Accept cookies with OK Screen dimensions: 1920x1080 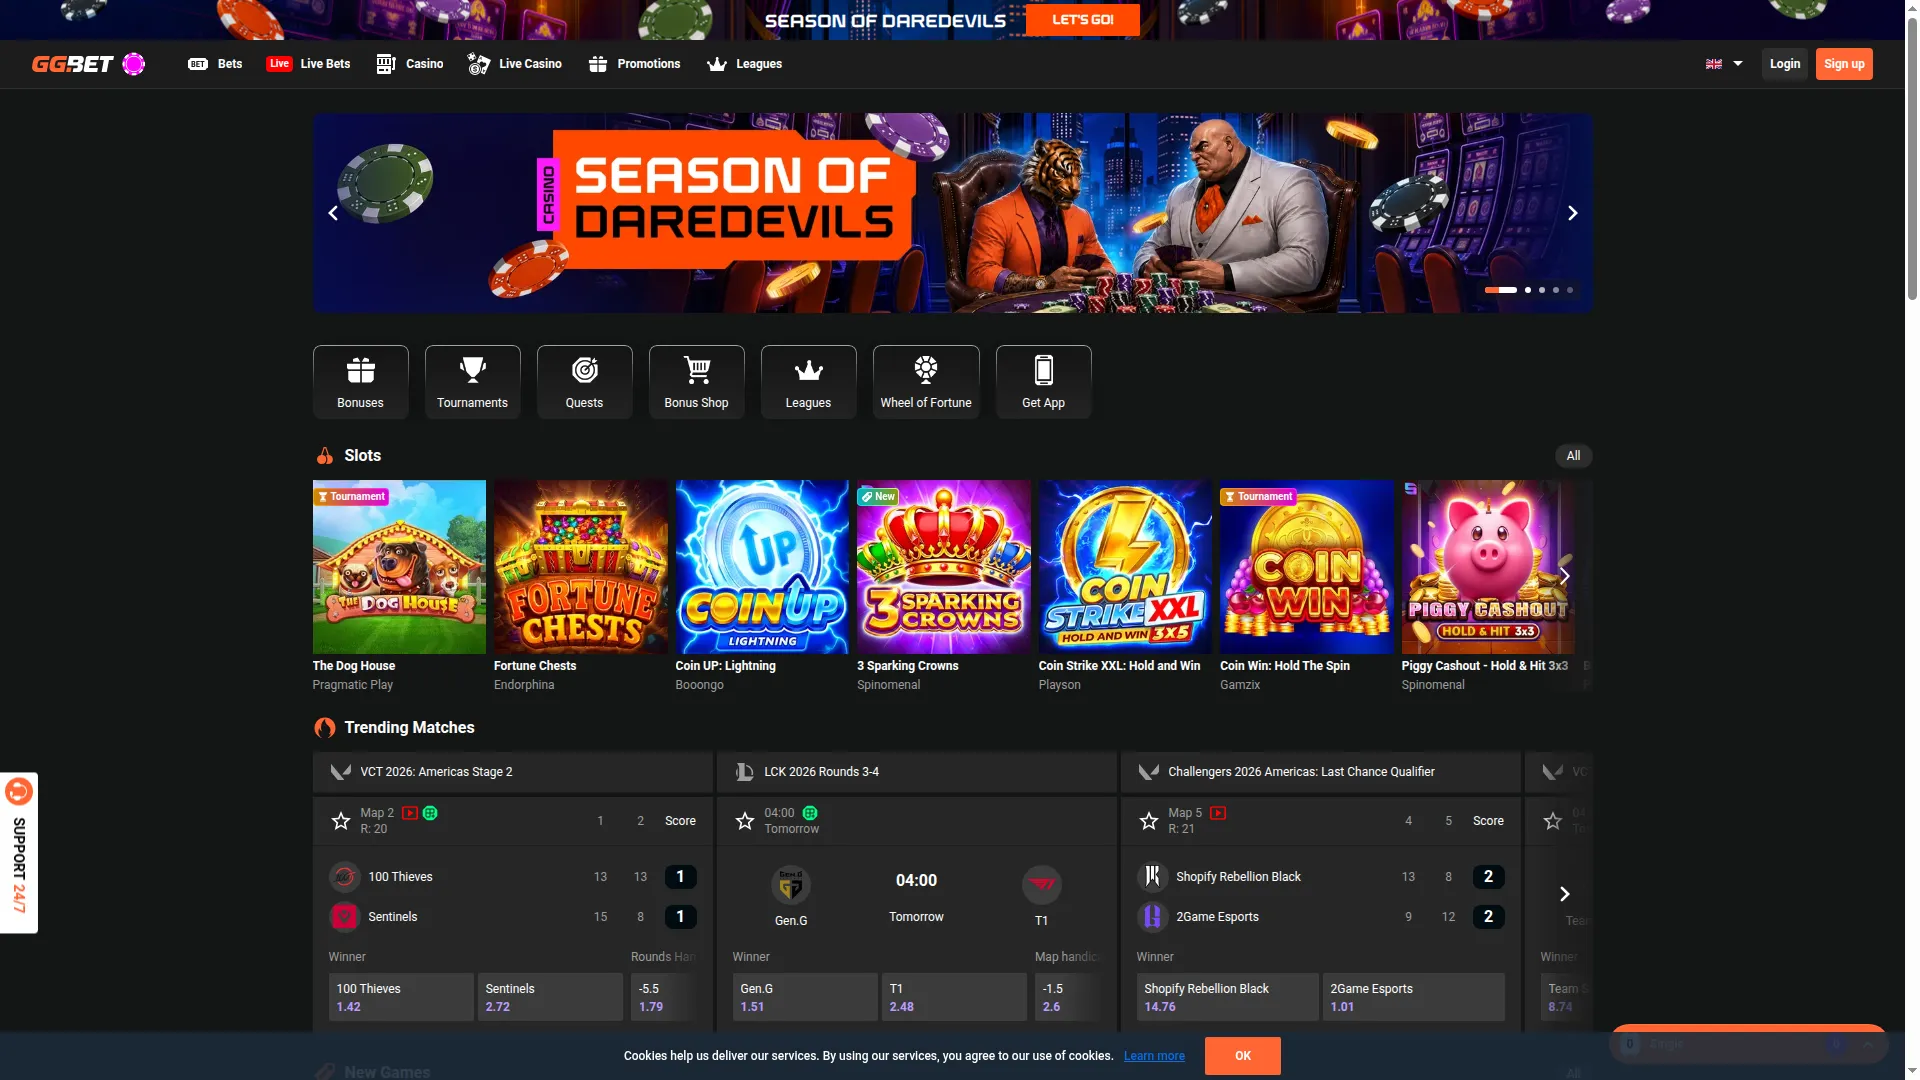click(x=1243, y=1056)
